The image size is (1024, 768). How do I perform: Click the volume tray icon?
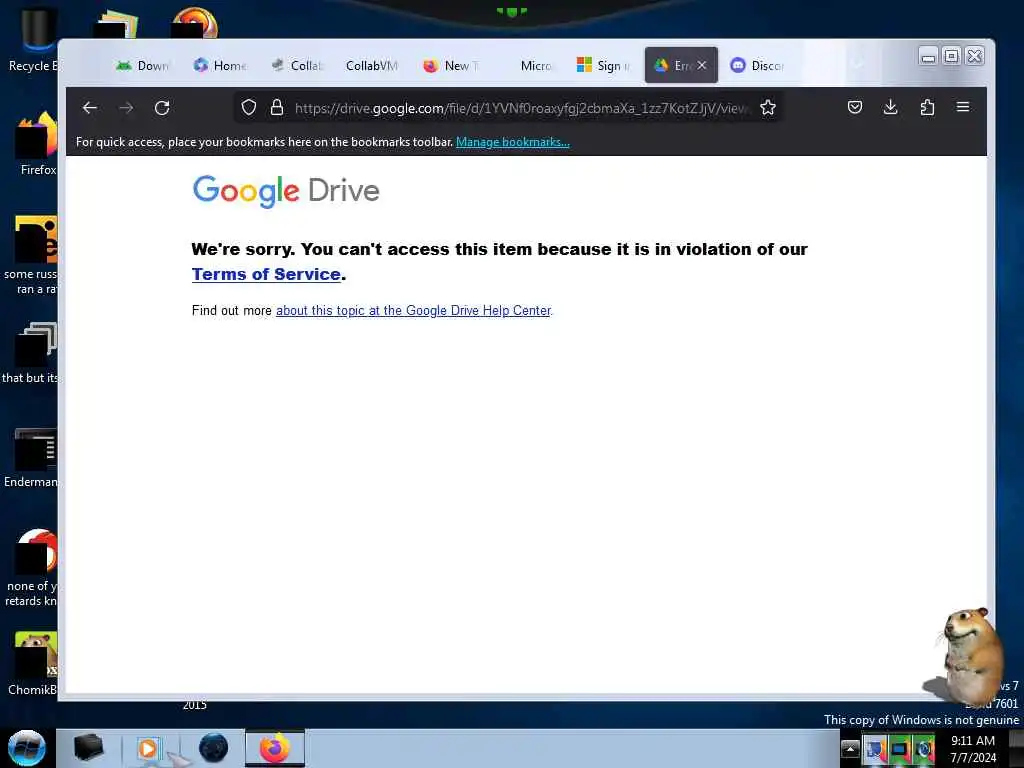point(925,748)
